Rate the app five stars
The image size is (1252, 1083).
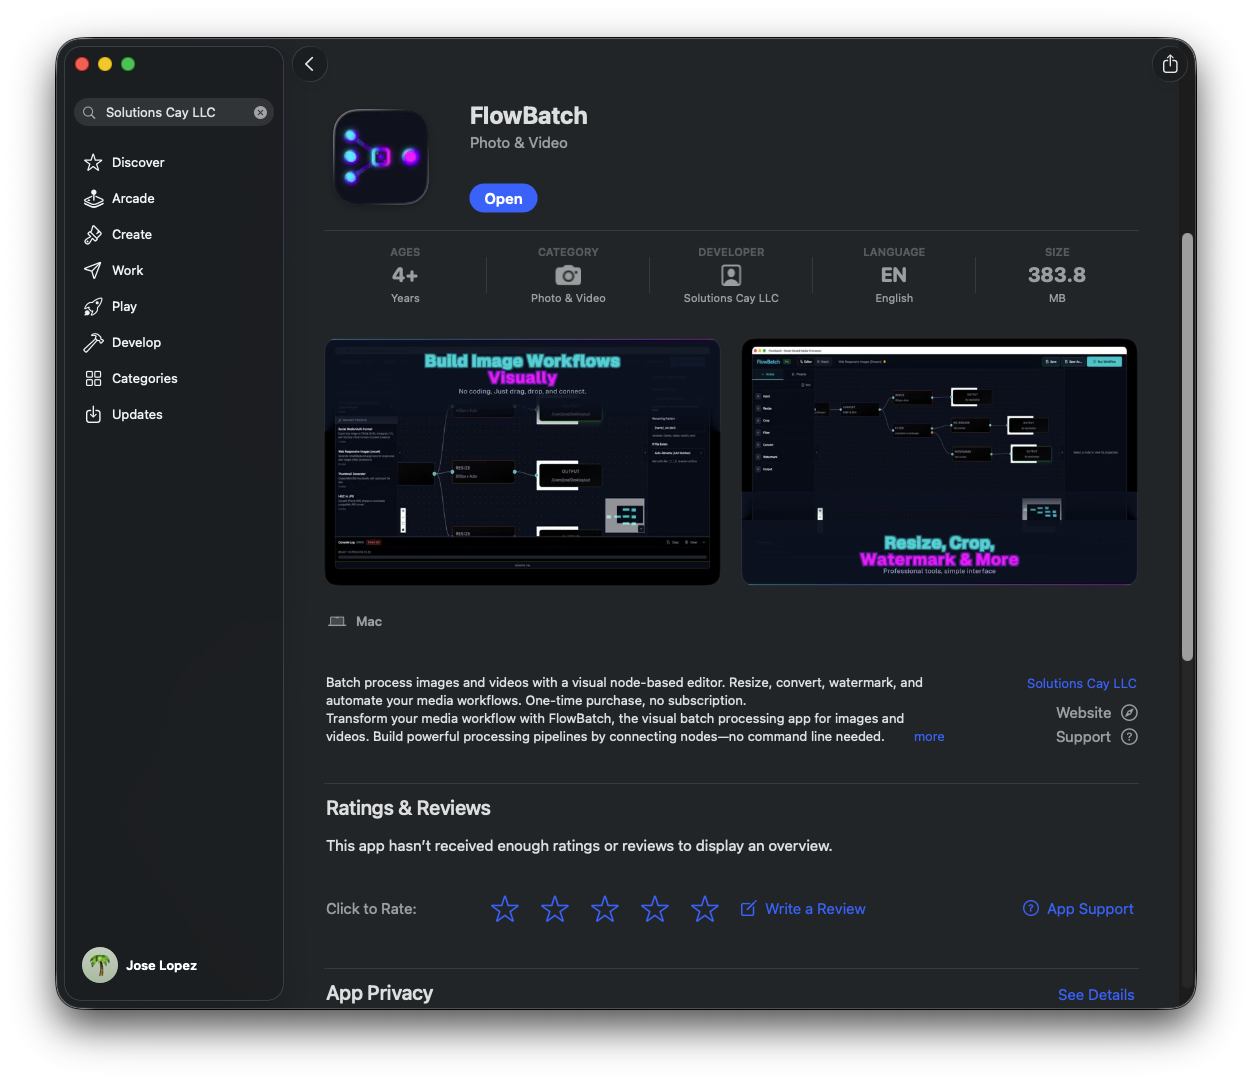tap(705, 909)
